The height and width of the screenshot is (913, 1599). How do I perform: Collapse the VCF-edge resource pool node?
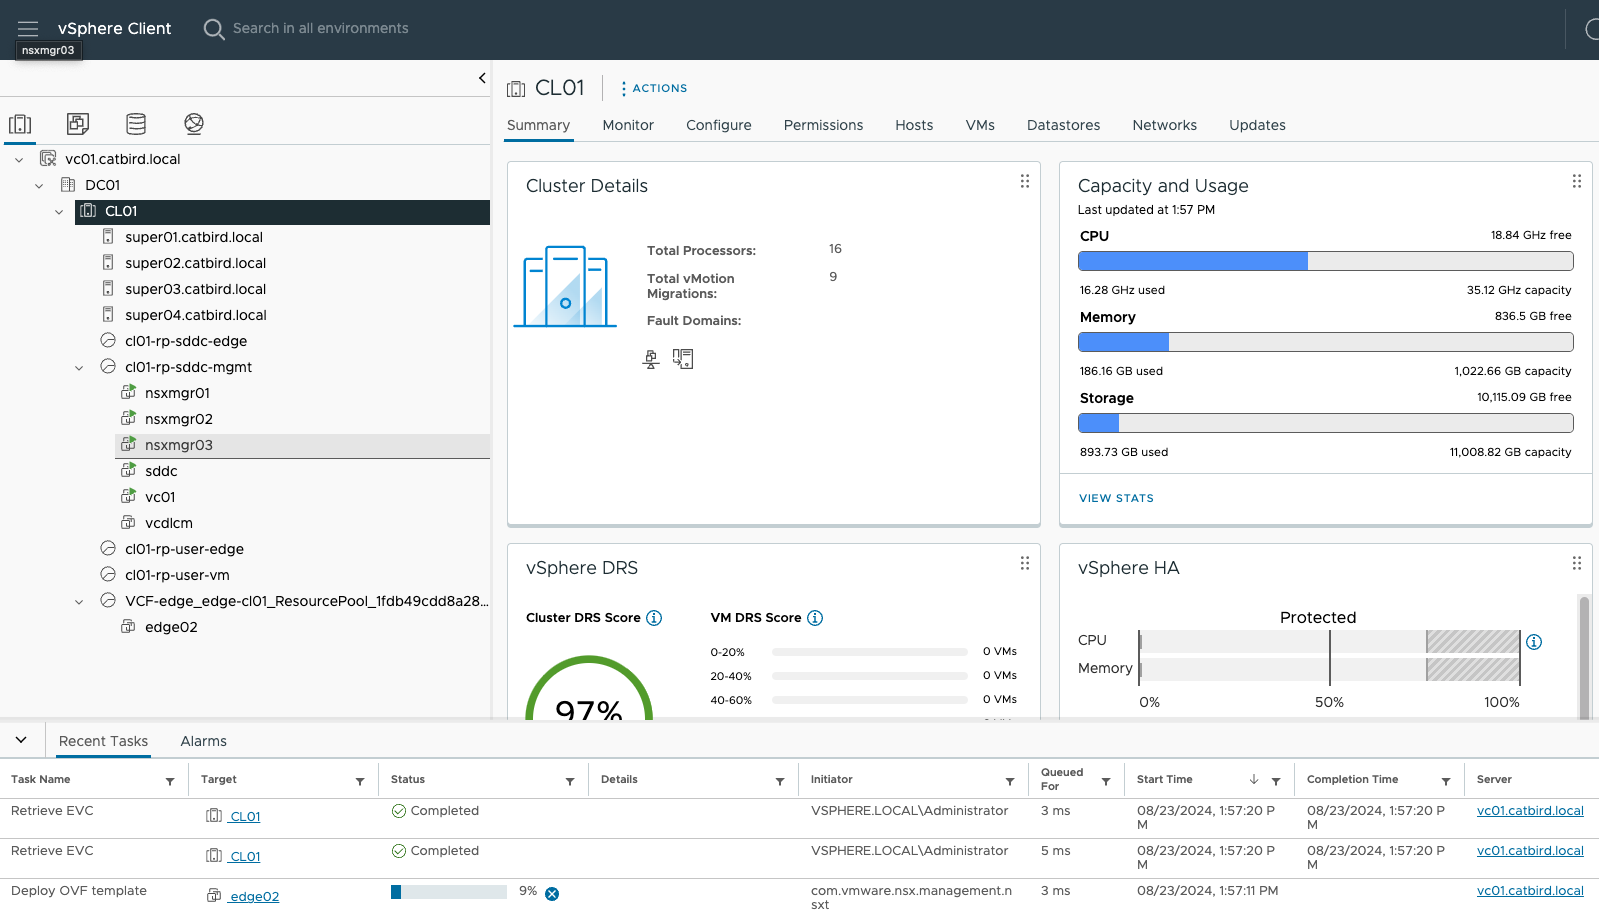(x=79, y=601)
